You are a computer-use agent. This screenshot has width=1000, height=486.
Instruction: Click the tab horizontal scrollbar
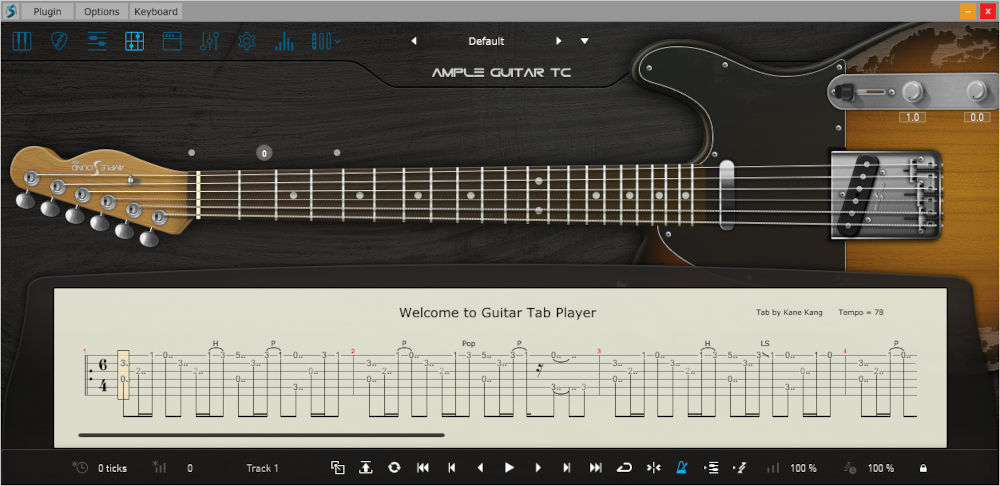click(261, 436)
